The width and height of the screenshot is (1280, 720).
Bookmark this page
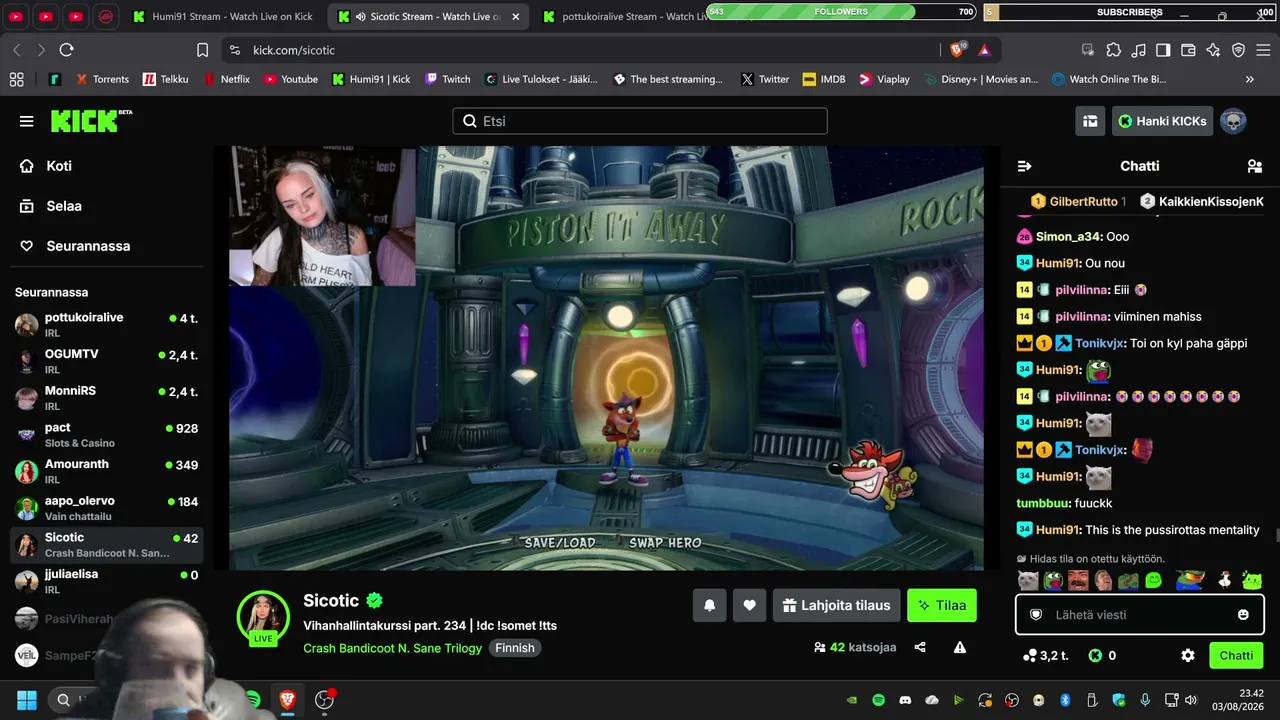(x=203, y=50)
